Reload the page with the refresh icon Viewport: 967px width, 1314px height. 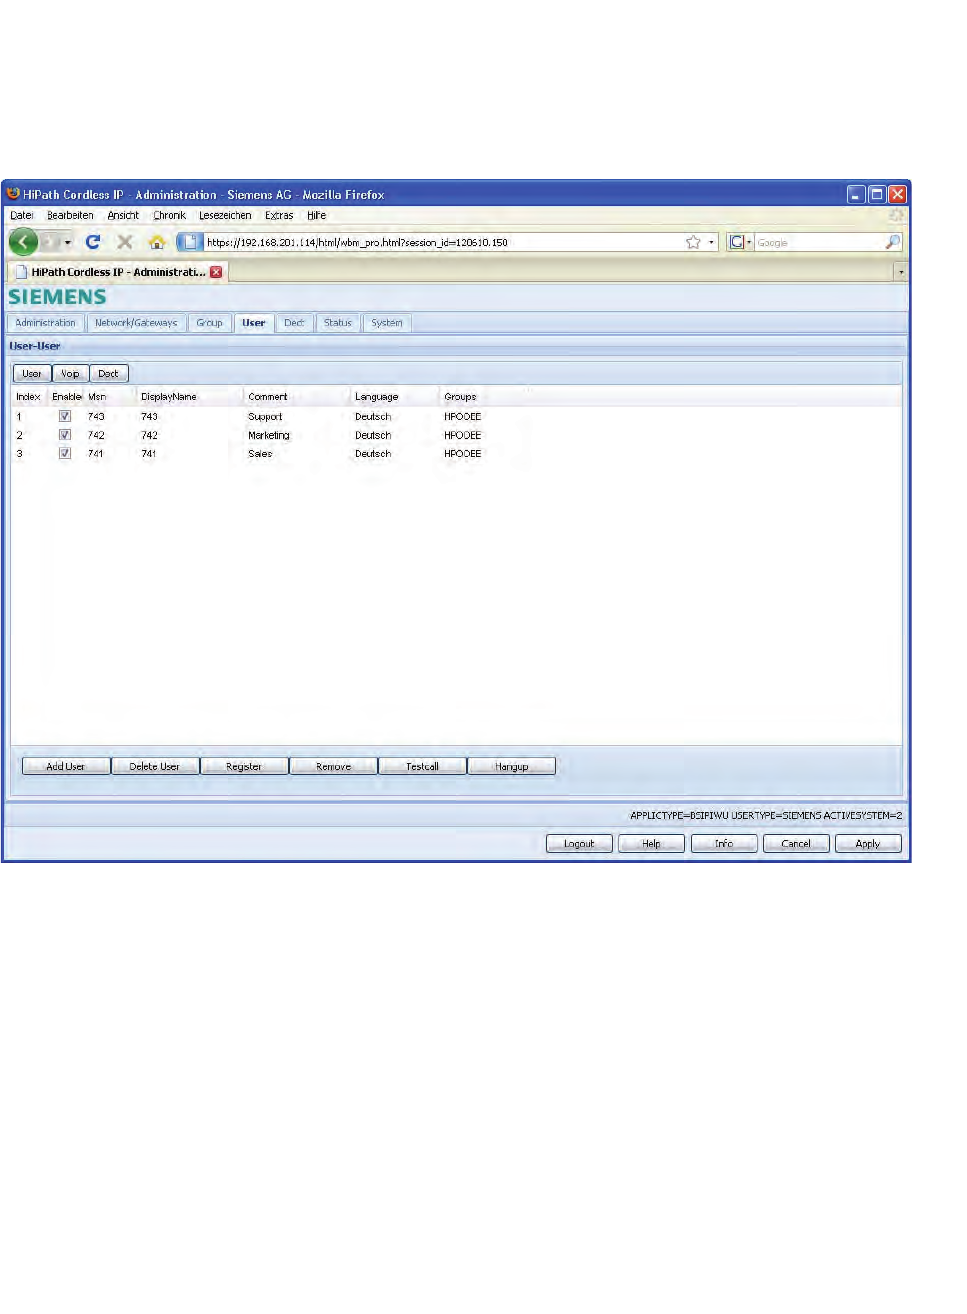pyautogui.click(x=93, y=242)
